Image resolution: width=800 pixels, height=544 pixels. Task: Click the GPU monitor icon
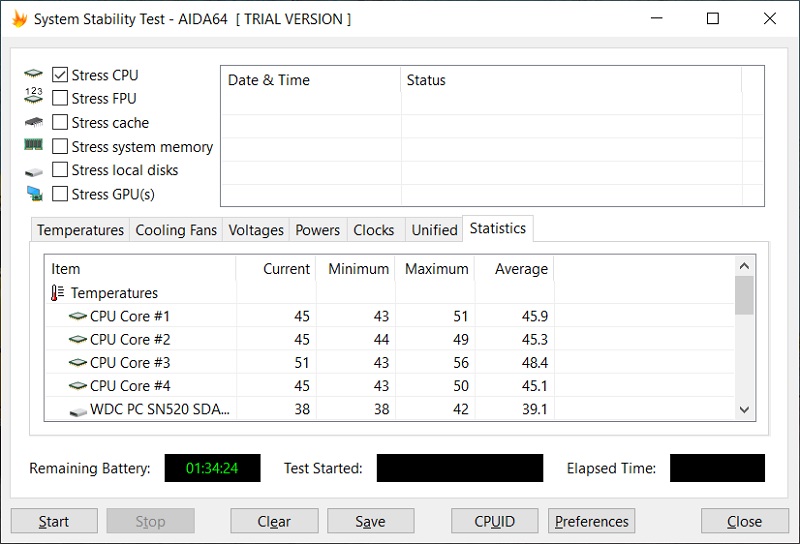coord(35,193)
